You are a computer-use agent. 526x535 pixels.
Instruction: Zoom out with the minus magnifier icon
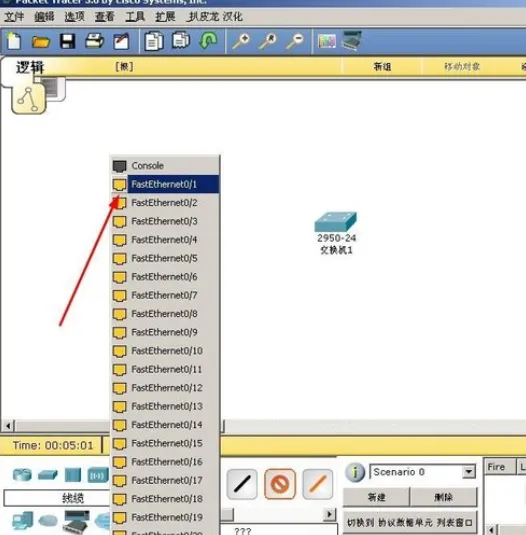[295, 41]
